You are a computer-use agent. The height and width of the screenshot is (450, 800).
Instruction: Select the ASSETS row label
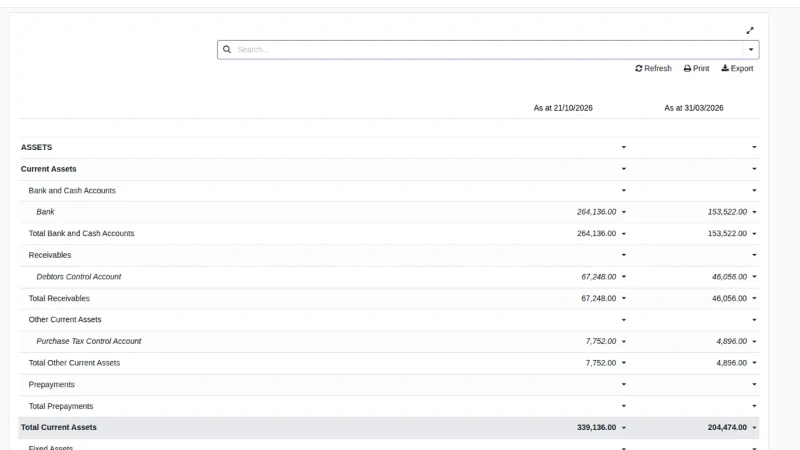click(x=36, y=147)
